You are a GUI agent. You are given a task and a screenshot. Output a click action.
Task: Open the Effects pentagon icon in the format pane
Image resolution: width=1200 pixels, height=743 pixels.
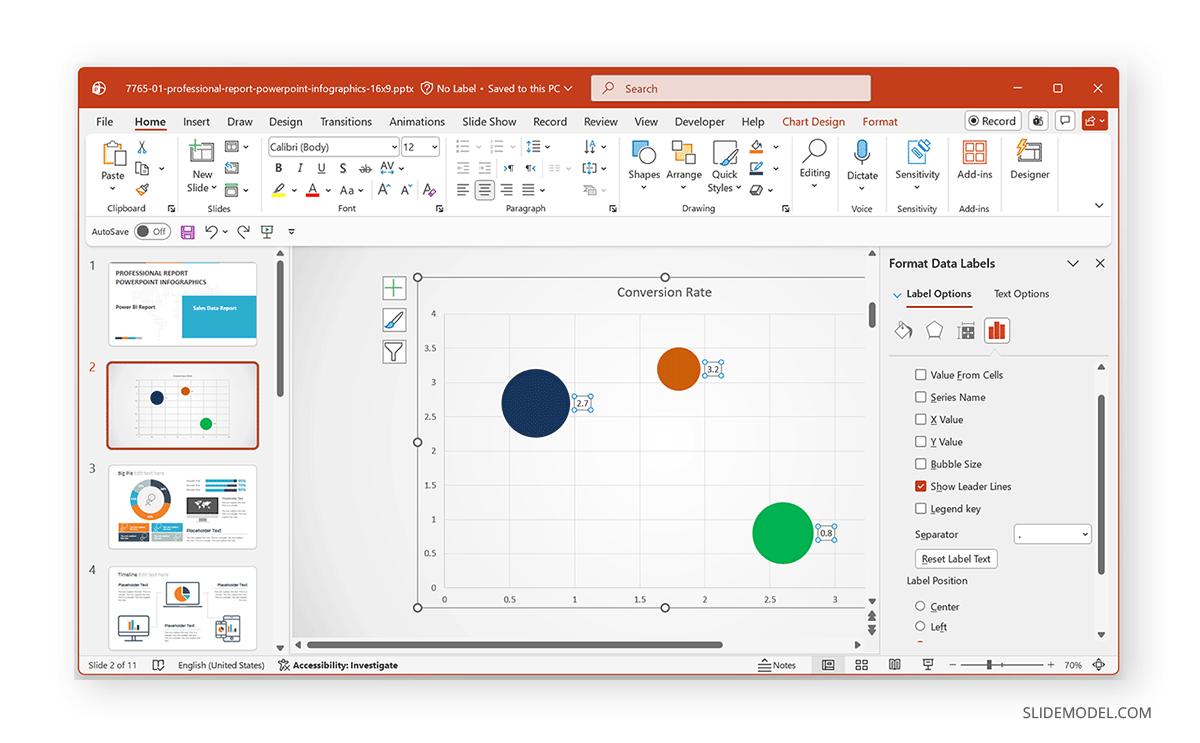point(934,330)
